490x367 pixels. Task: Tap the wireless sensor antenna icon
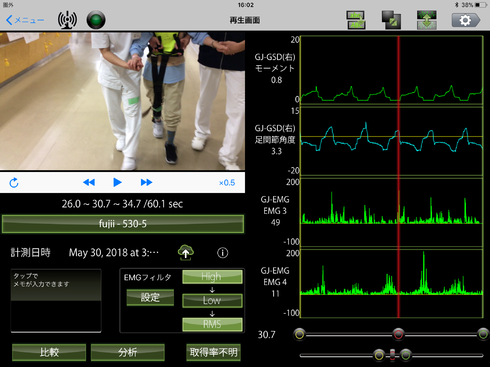tap(67, 20)
